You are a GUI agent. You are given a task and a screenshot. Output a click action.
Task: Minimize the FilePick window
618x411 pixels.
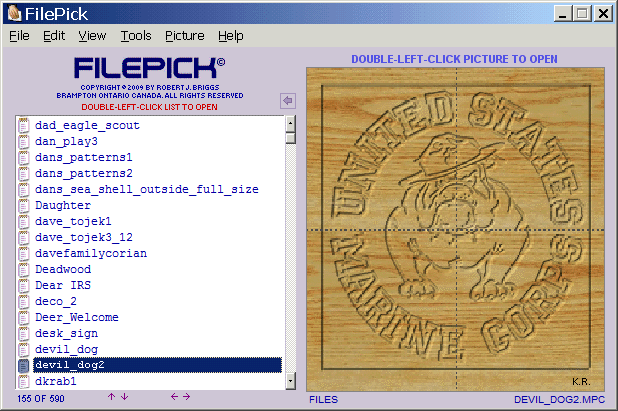pyautogui.click(x=562, y=14)
